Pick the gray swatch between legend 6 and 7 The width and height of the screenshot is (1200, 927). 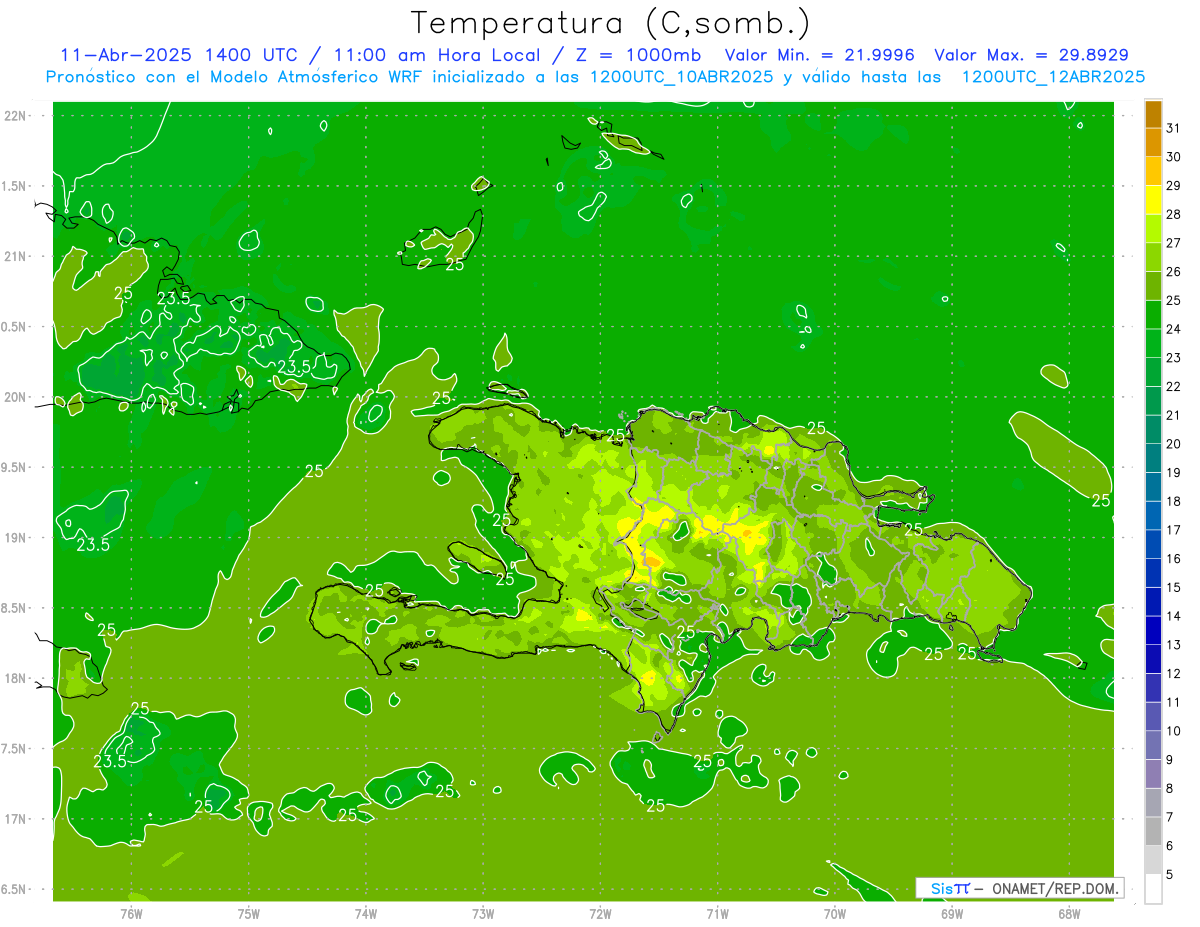pos(1153,831)
